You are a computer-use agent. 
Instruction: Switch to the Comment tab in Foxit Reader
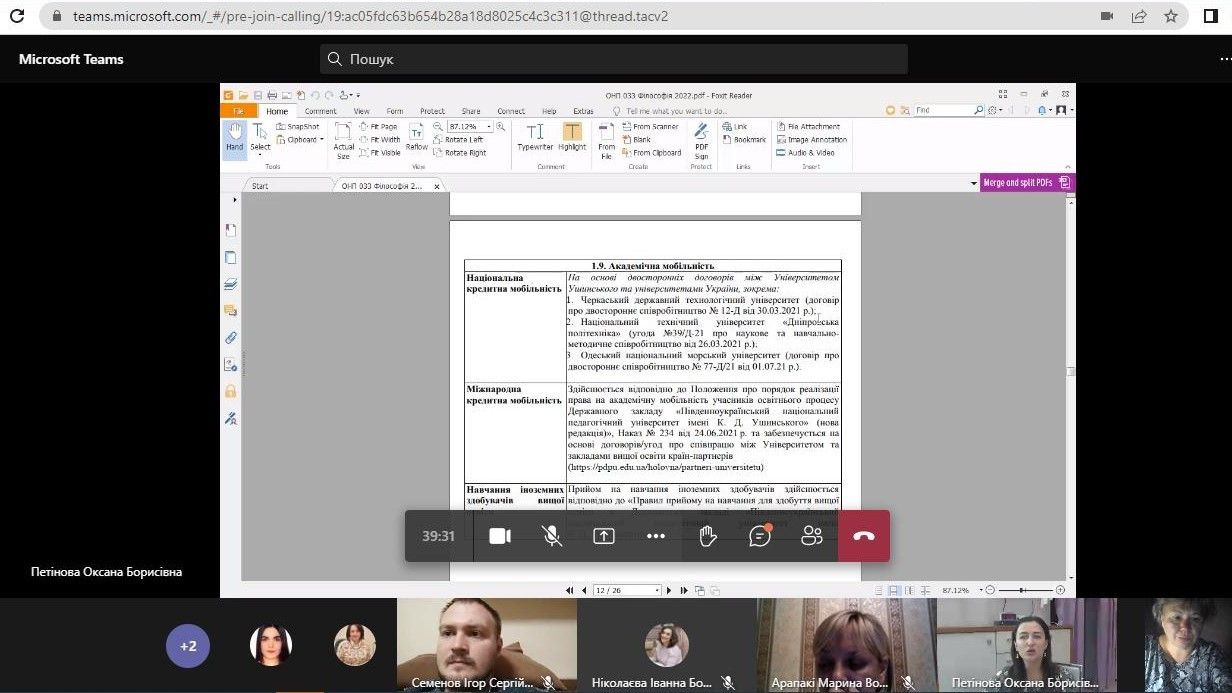[321, 111]
